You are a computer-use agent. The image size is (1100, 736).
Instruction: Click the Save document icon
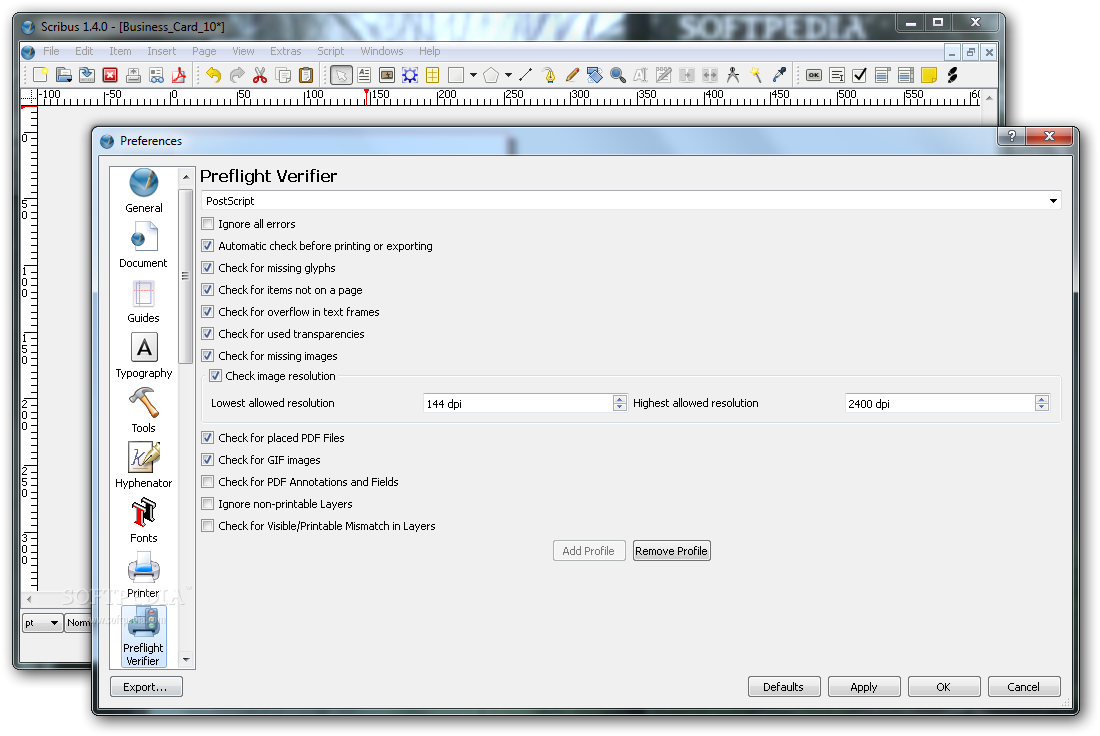click(87, 75)
